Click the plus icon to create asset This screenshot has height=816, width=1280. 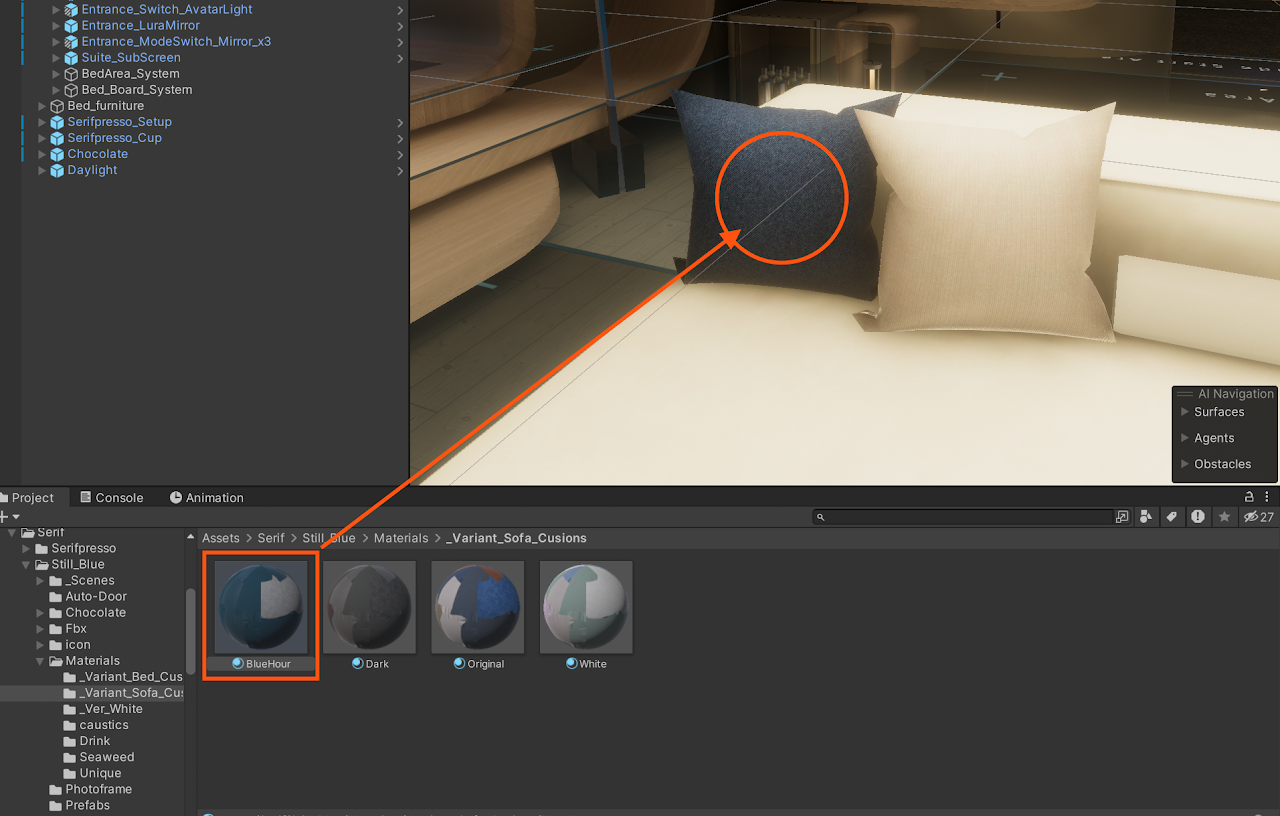[x=4, y=517]
